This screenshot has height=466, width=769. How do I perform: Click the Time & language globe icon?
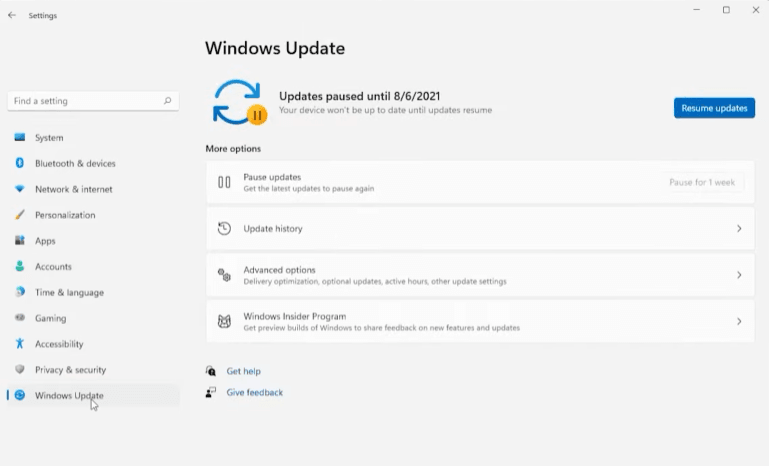click(x=20, y=292)
